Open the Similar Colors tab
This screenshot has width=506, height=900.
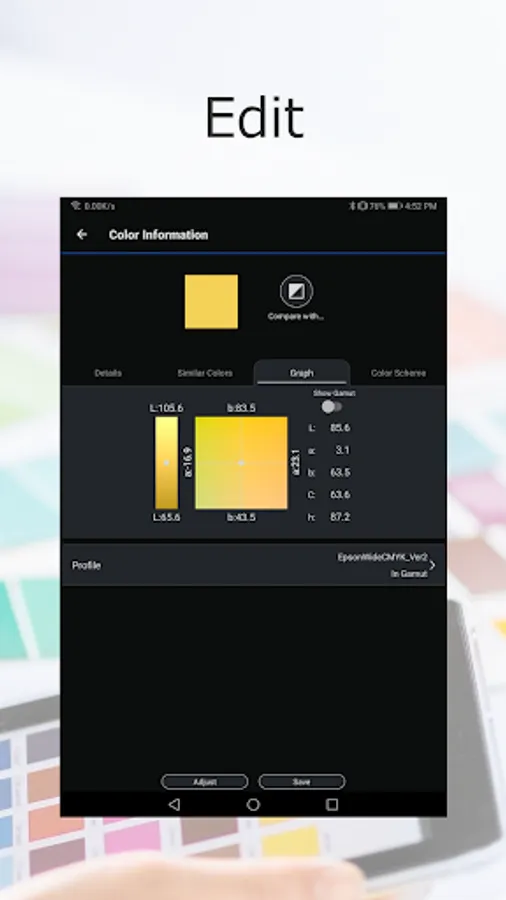pyautogui.click(x=205, y=373)
